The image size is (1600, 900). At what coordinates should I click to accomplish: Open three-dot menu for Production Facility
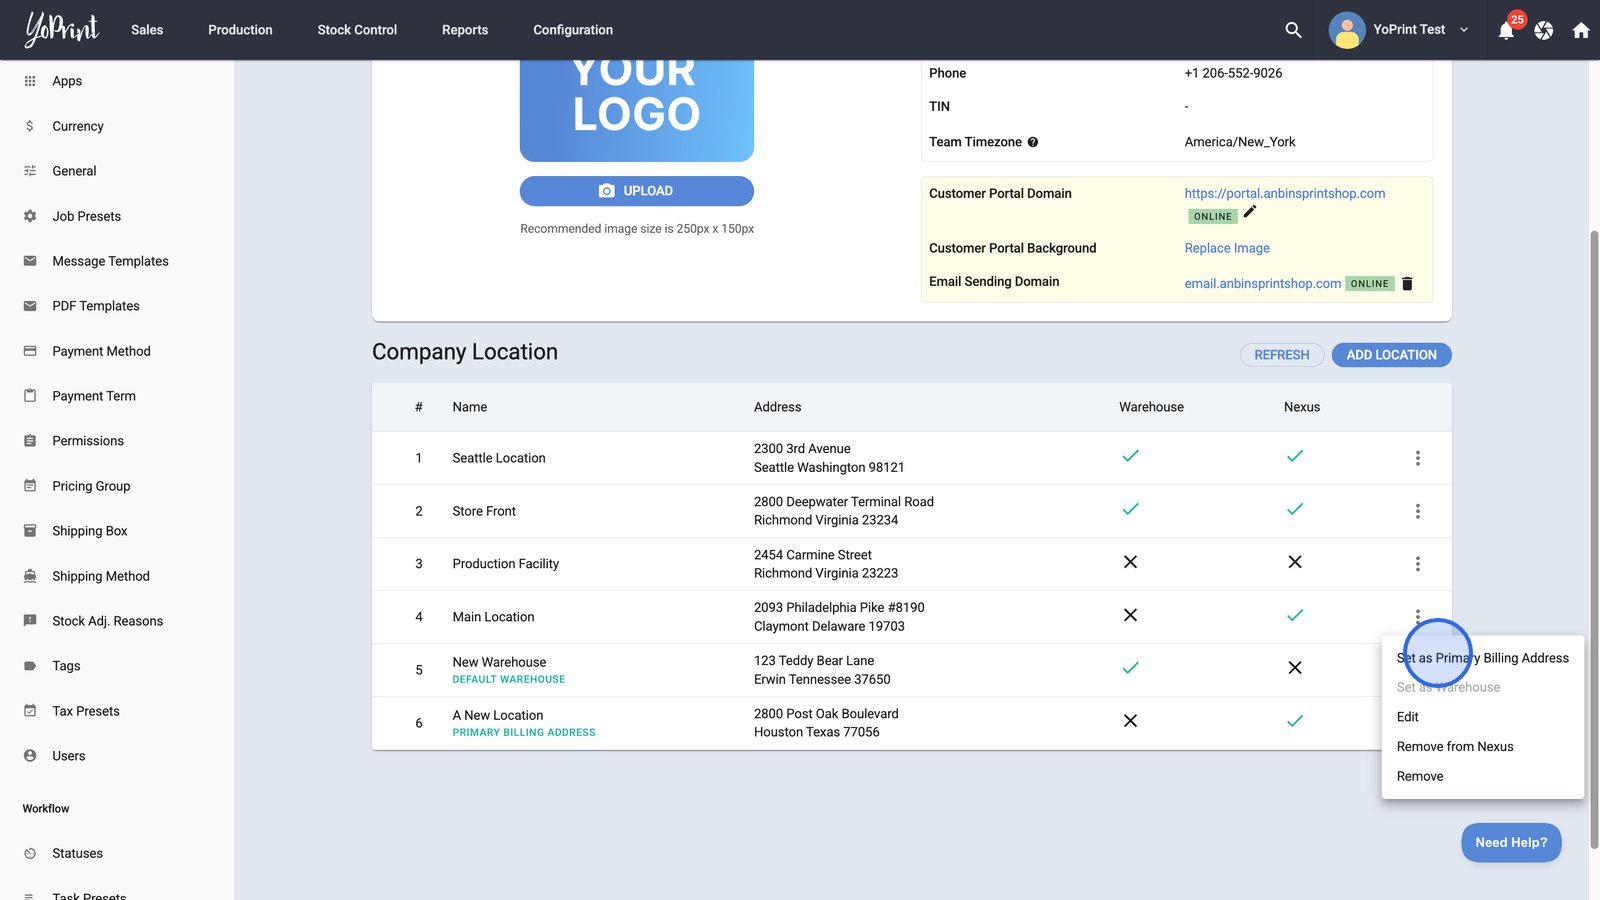point(1417,564)
